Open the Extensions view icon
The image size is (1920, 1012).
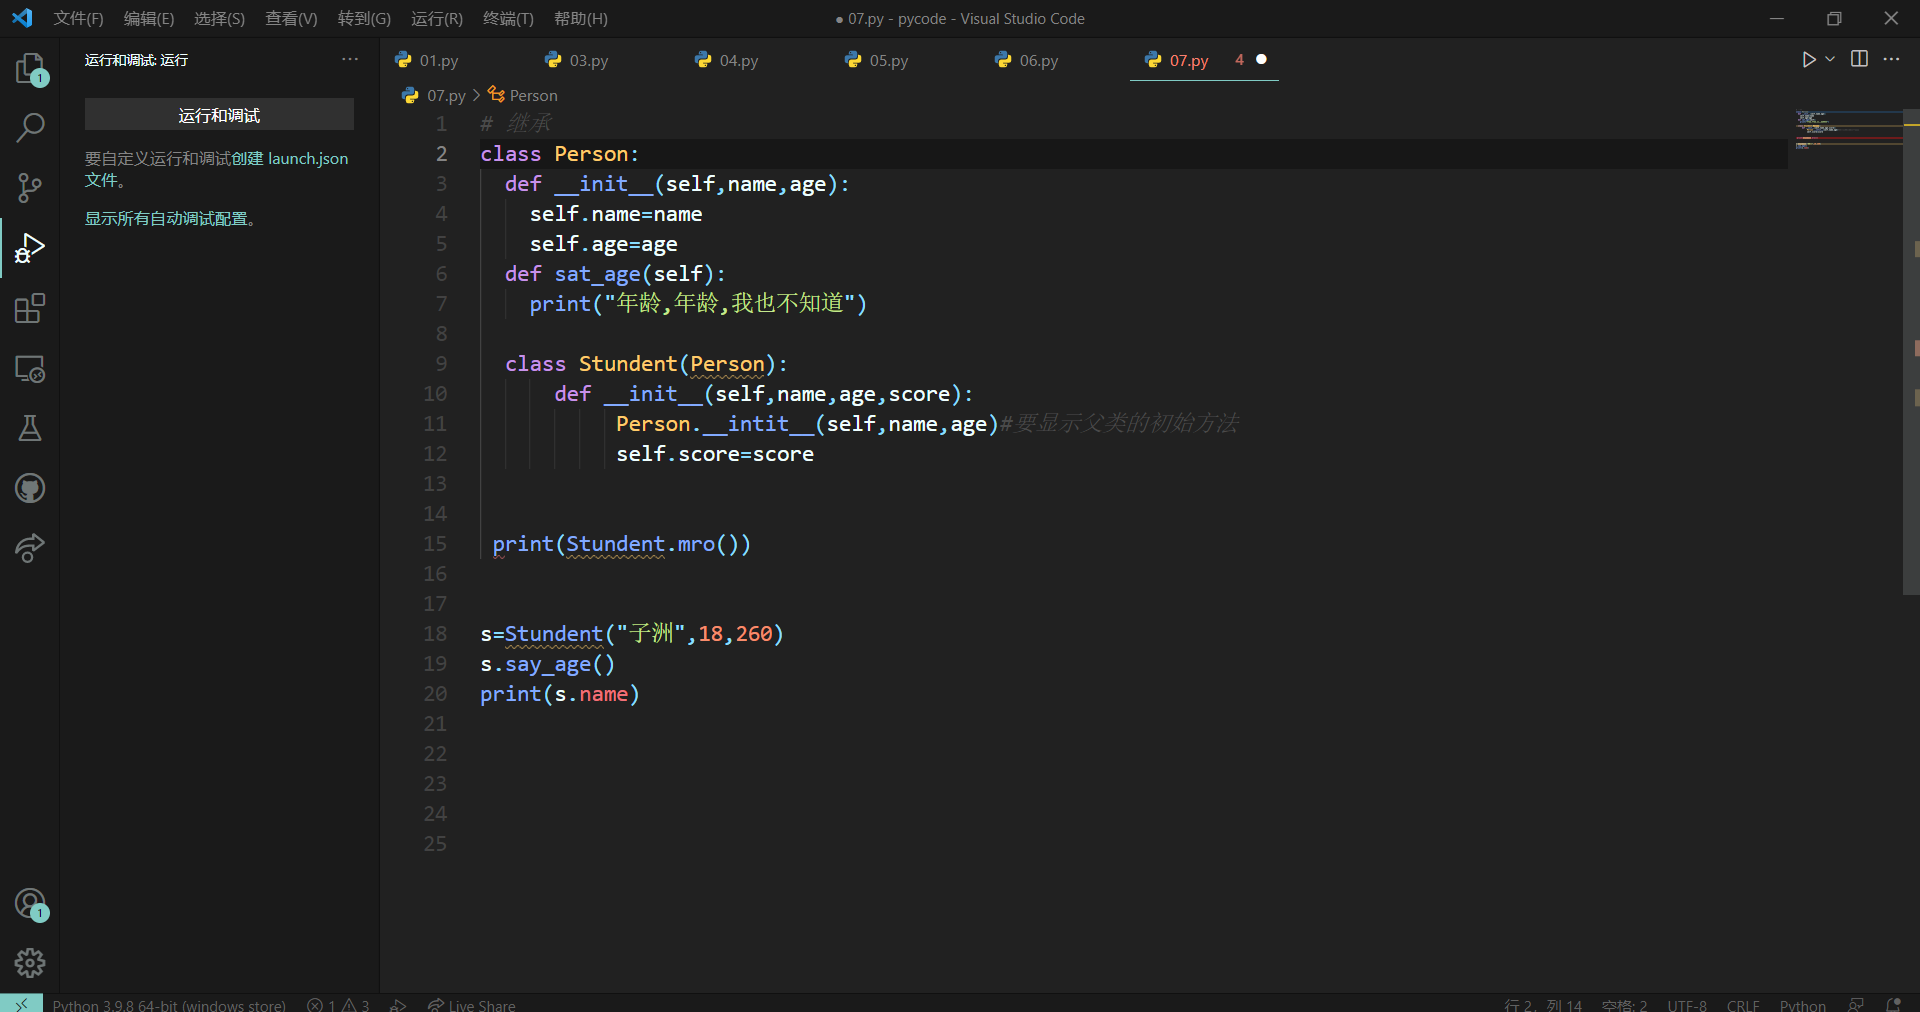coord(30,308)
